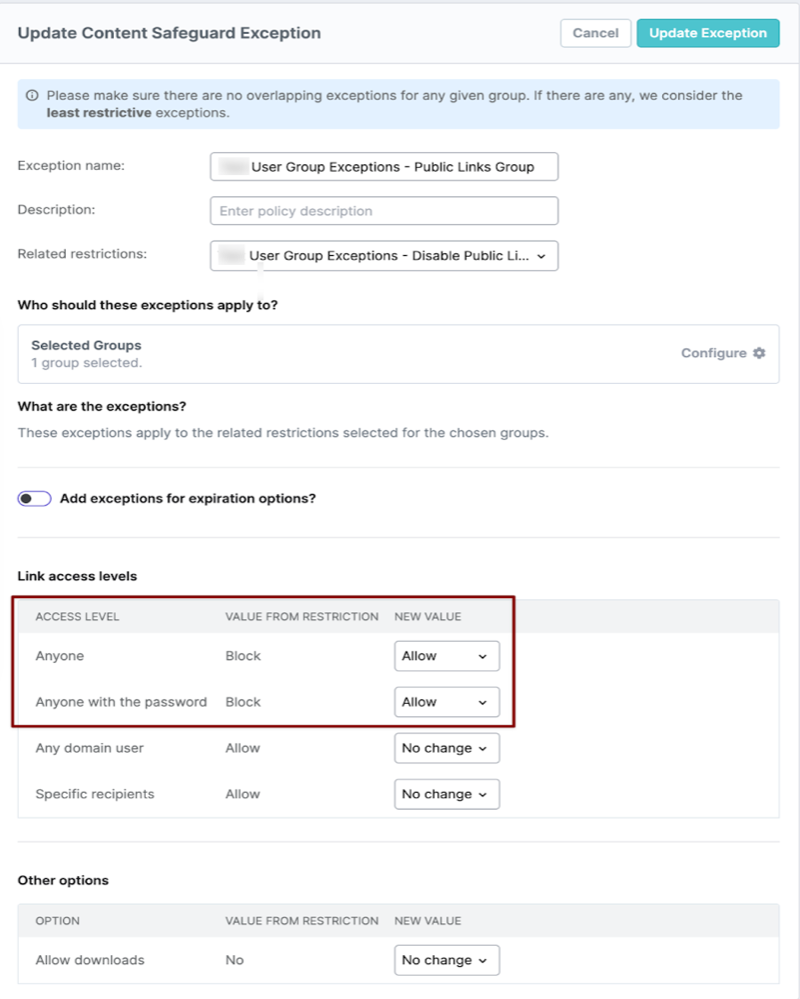Click the Configure link for Selected Groups
This screenshot has width=800, height=999.
(x=714, y=353)
